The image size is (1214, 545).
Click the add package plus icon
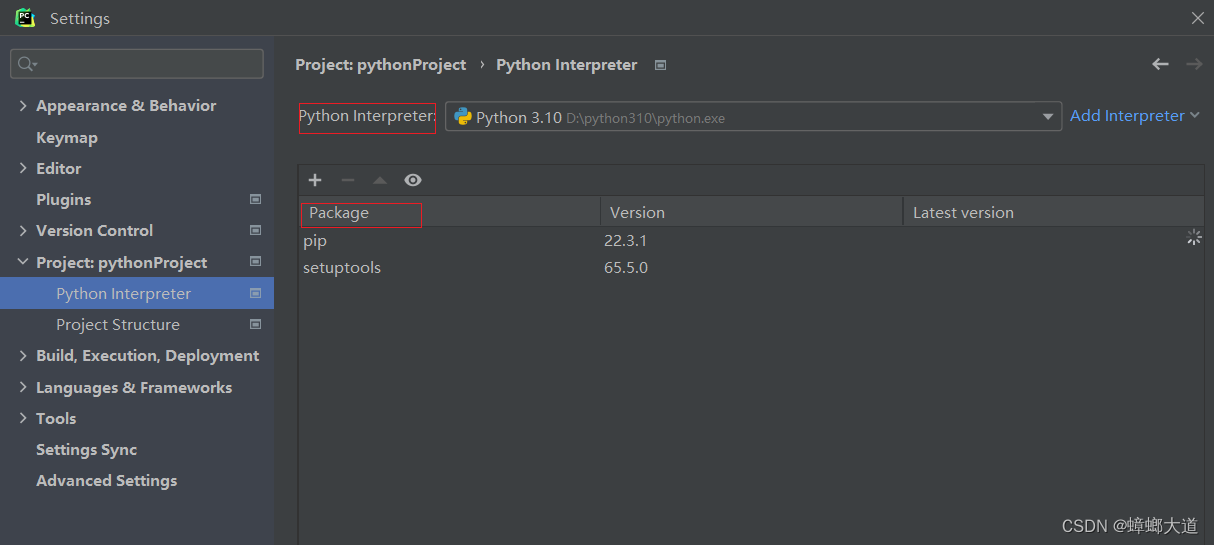coord(315,180)
